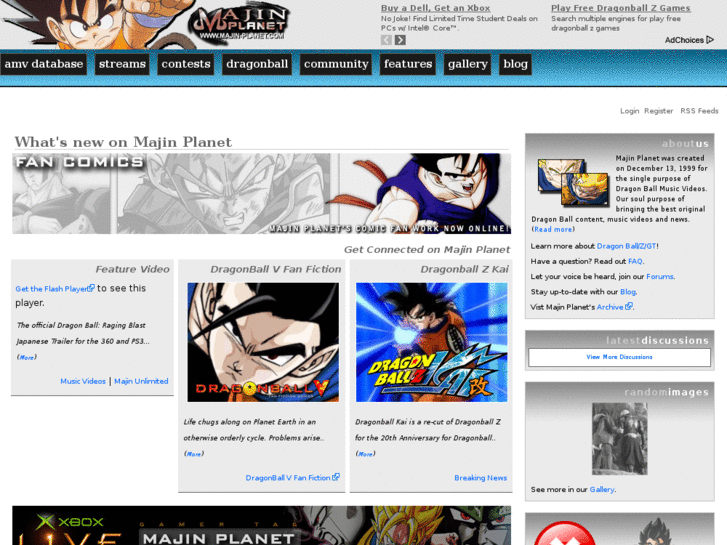Image resolution: width=727 pixels, height=545 pixels.
Task: Click the AdChoices label
Action: click(684, 40)
